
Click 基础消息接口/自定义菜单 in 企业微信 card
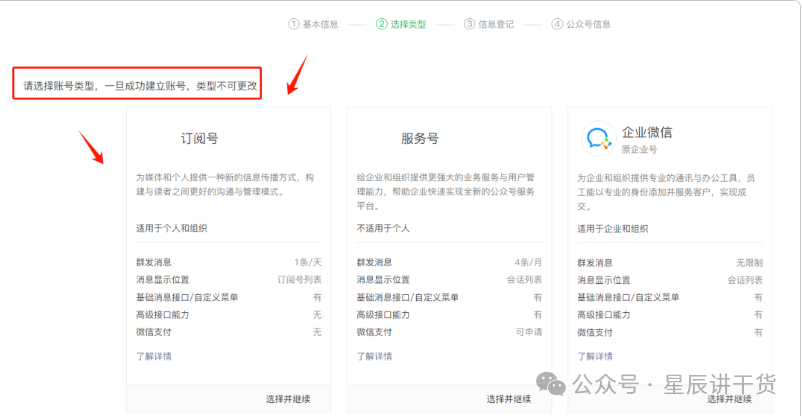[x=628, y=298]
